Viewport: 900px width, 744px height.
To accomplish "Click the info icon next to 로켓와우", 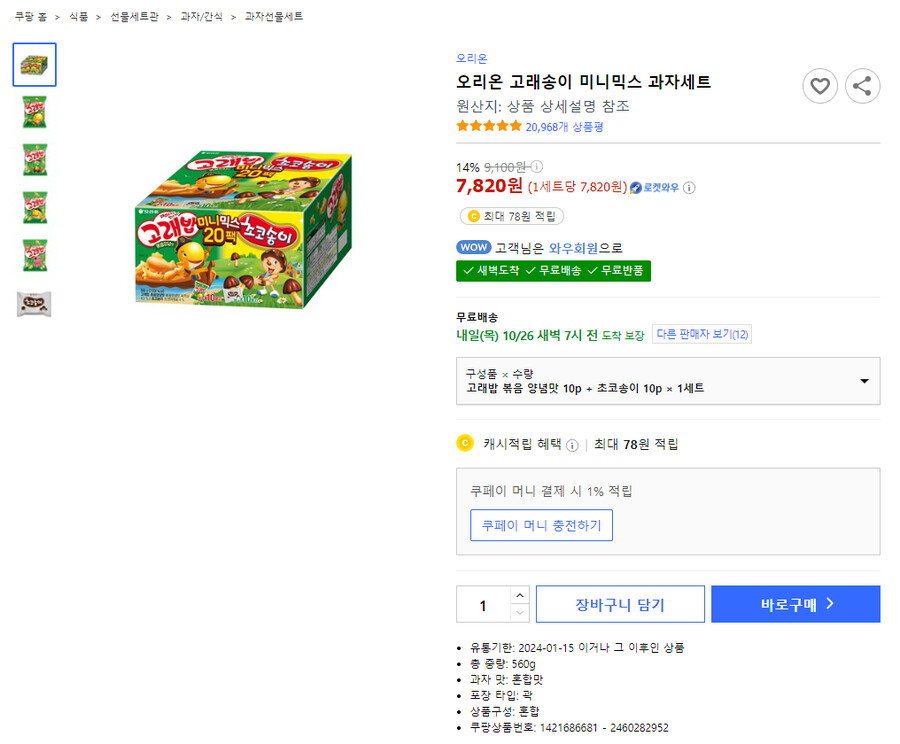I will click(x=690, y=187).
